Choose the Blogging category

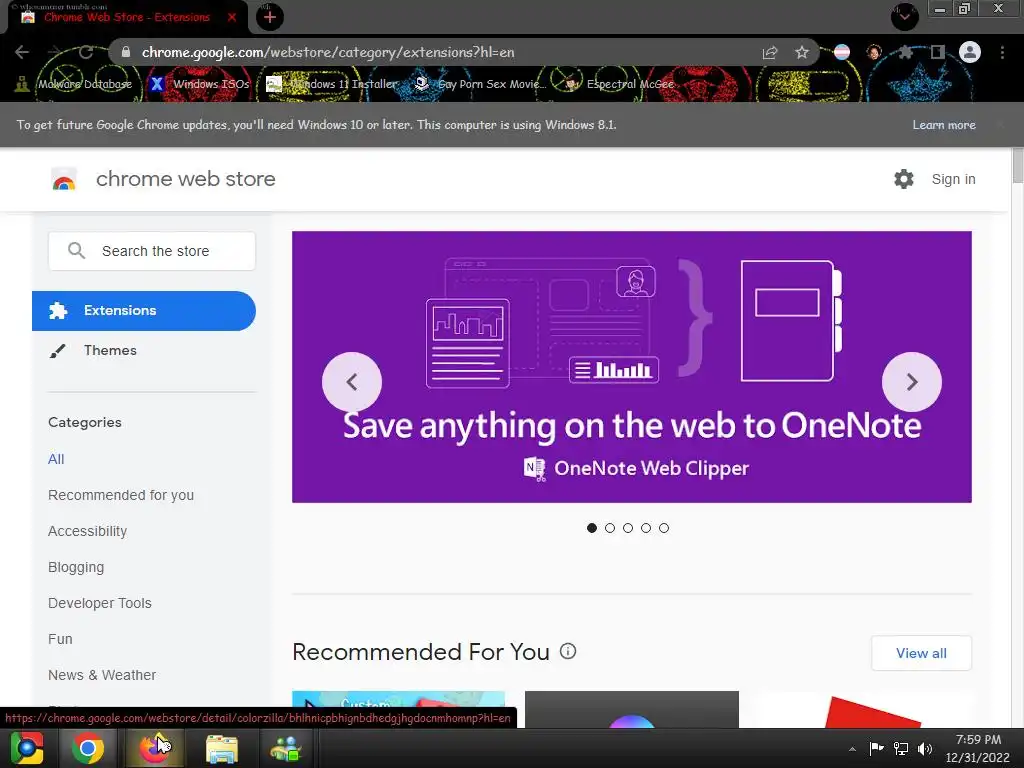76,567
